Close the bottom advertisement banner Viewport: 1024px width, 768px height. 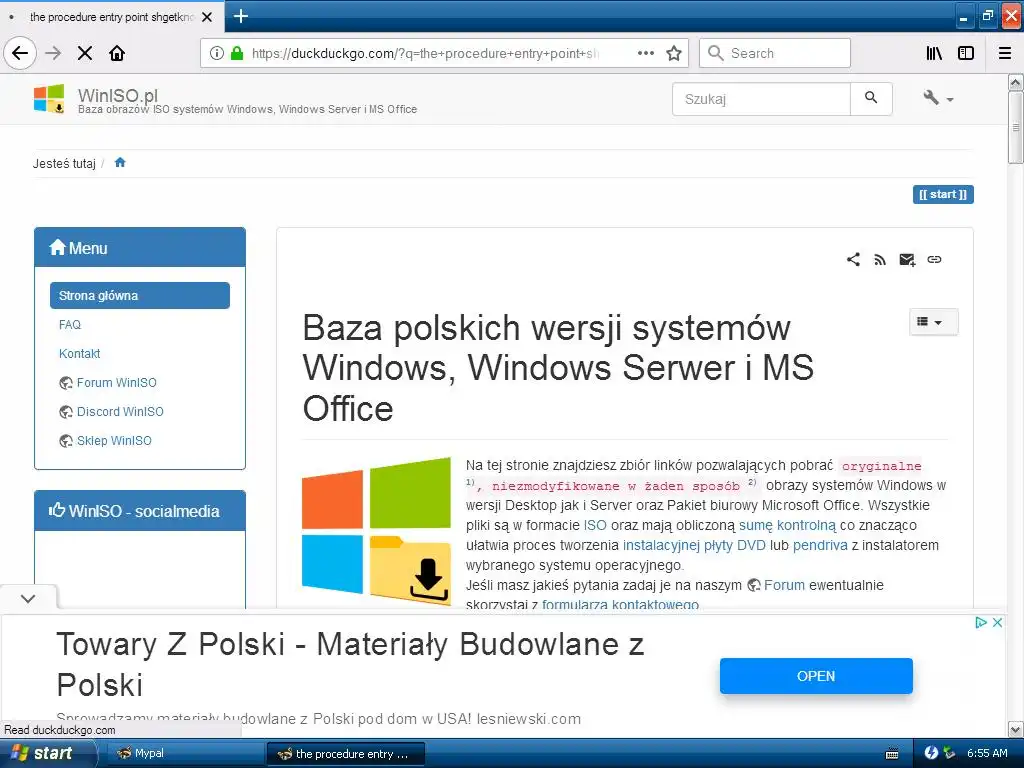(997, 622)
